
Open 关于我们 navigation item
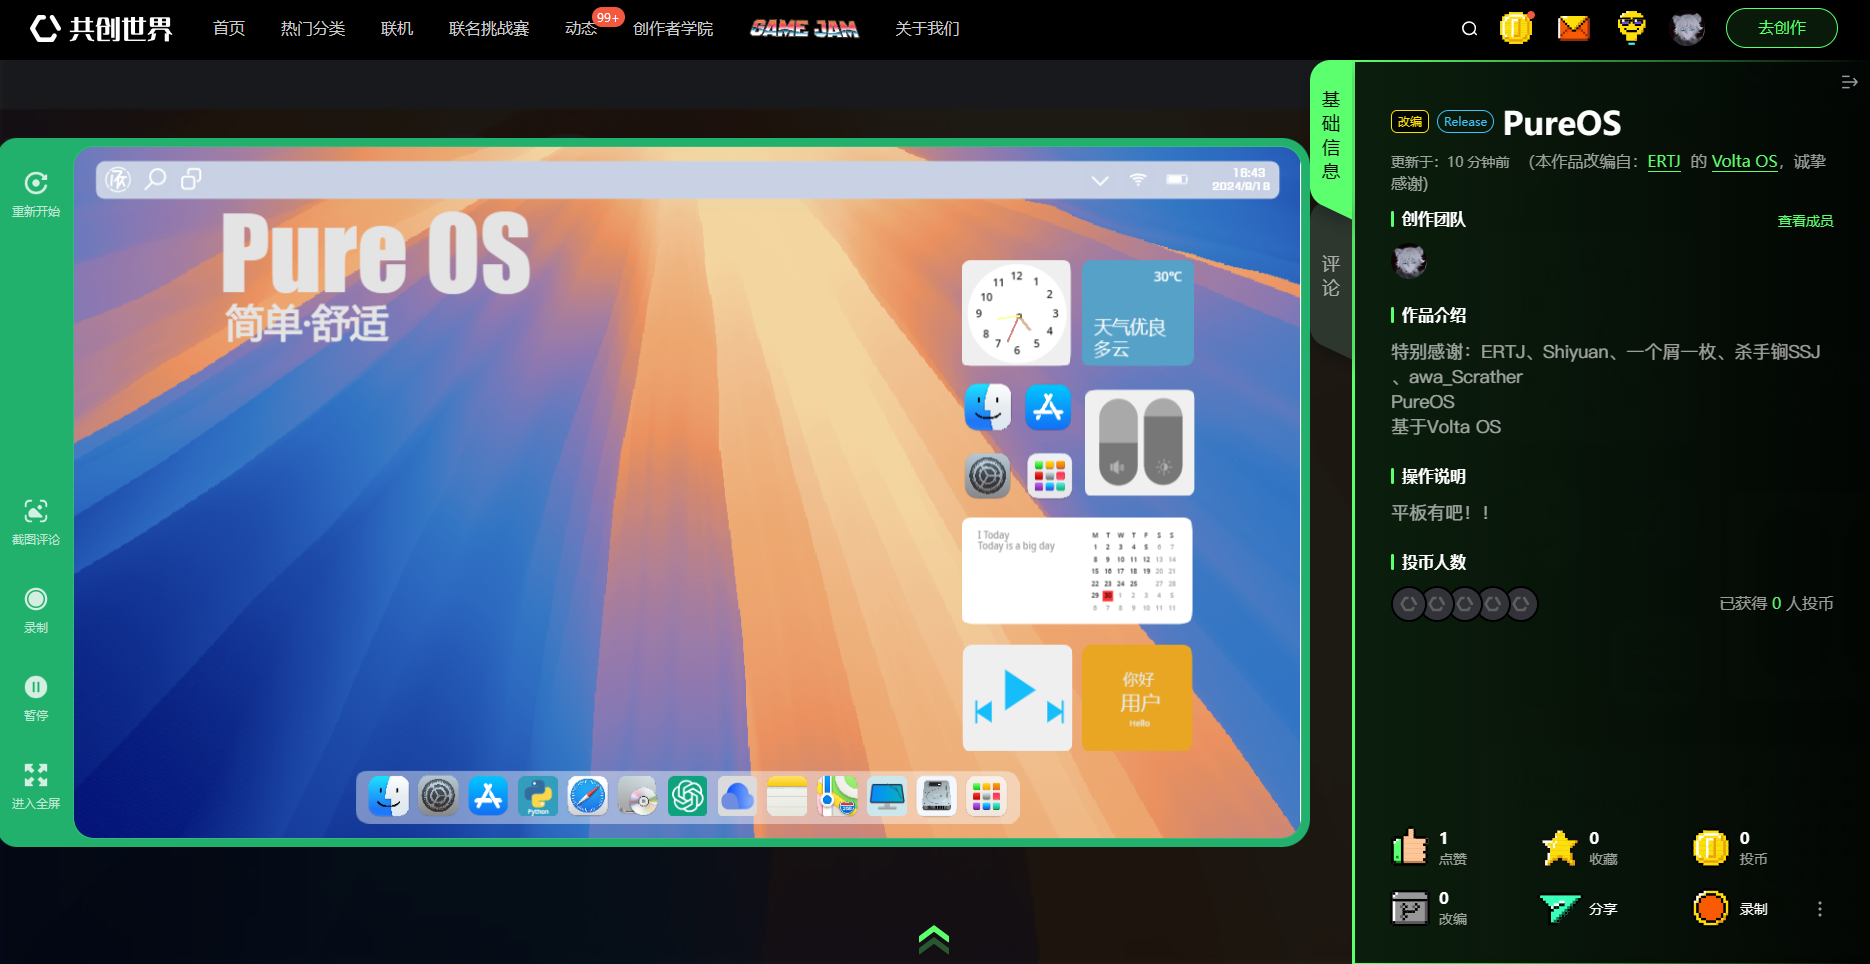(x=927, y=28)
